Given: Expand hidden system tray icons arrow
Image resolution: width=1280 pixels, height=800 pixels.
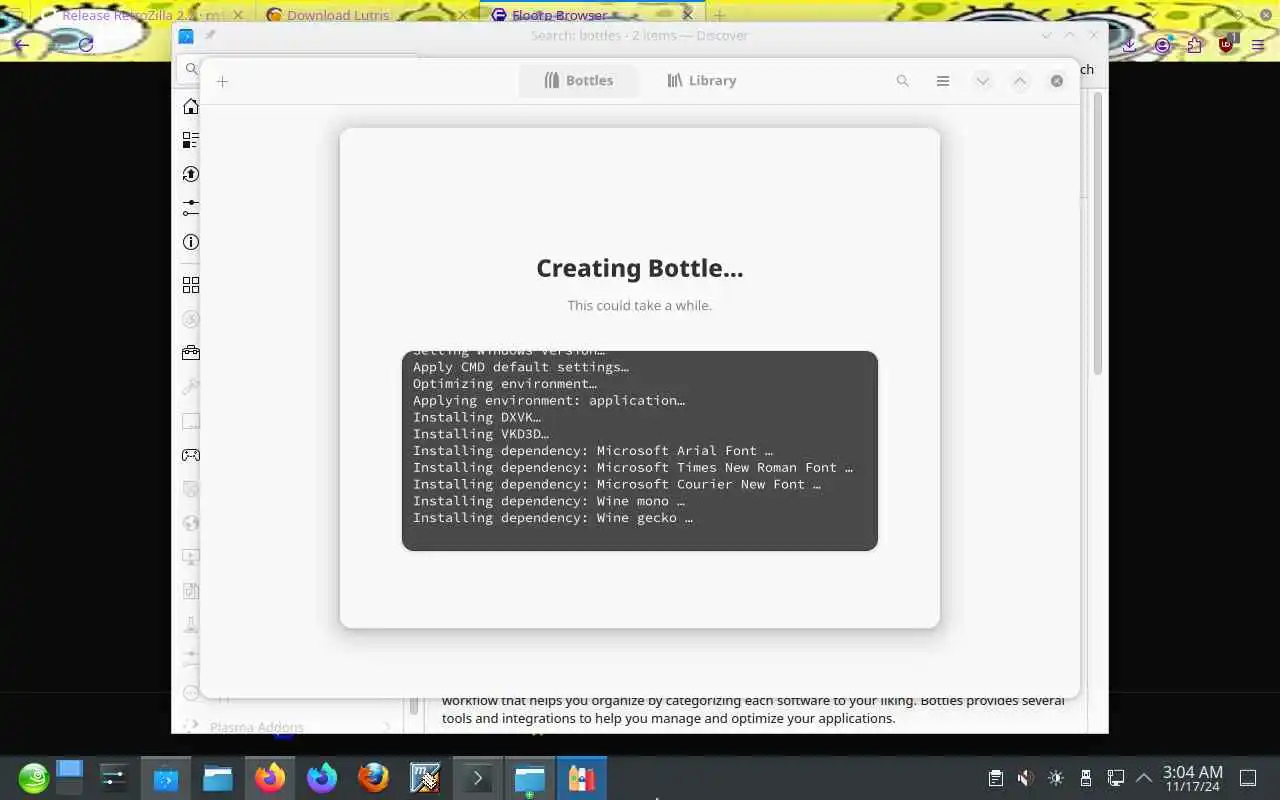Looking at the screenshot, I should 1144,777.
